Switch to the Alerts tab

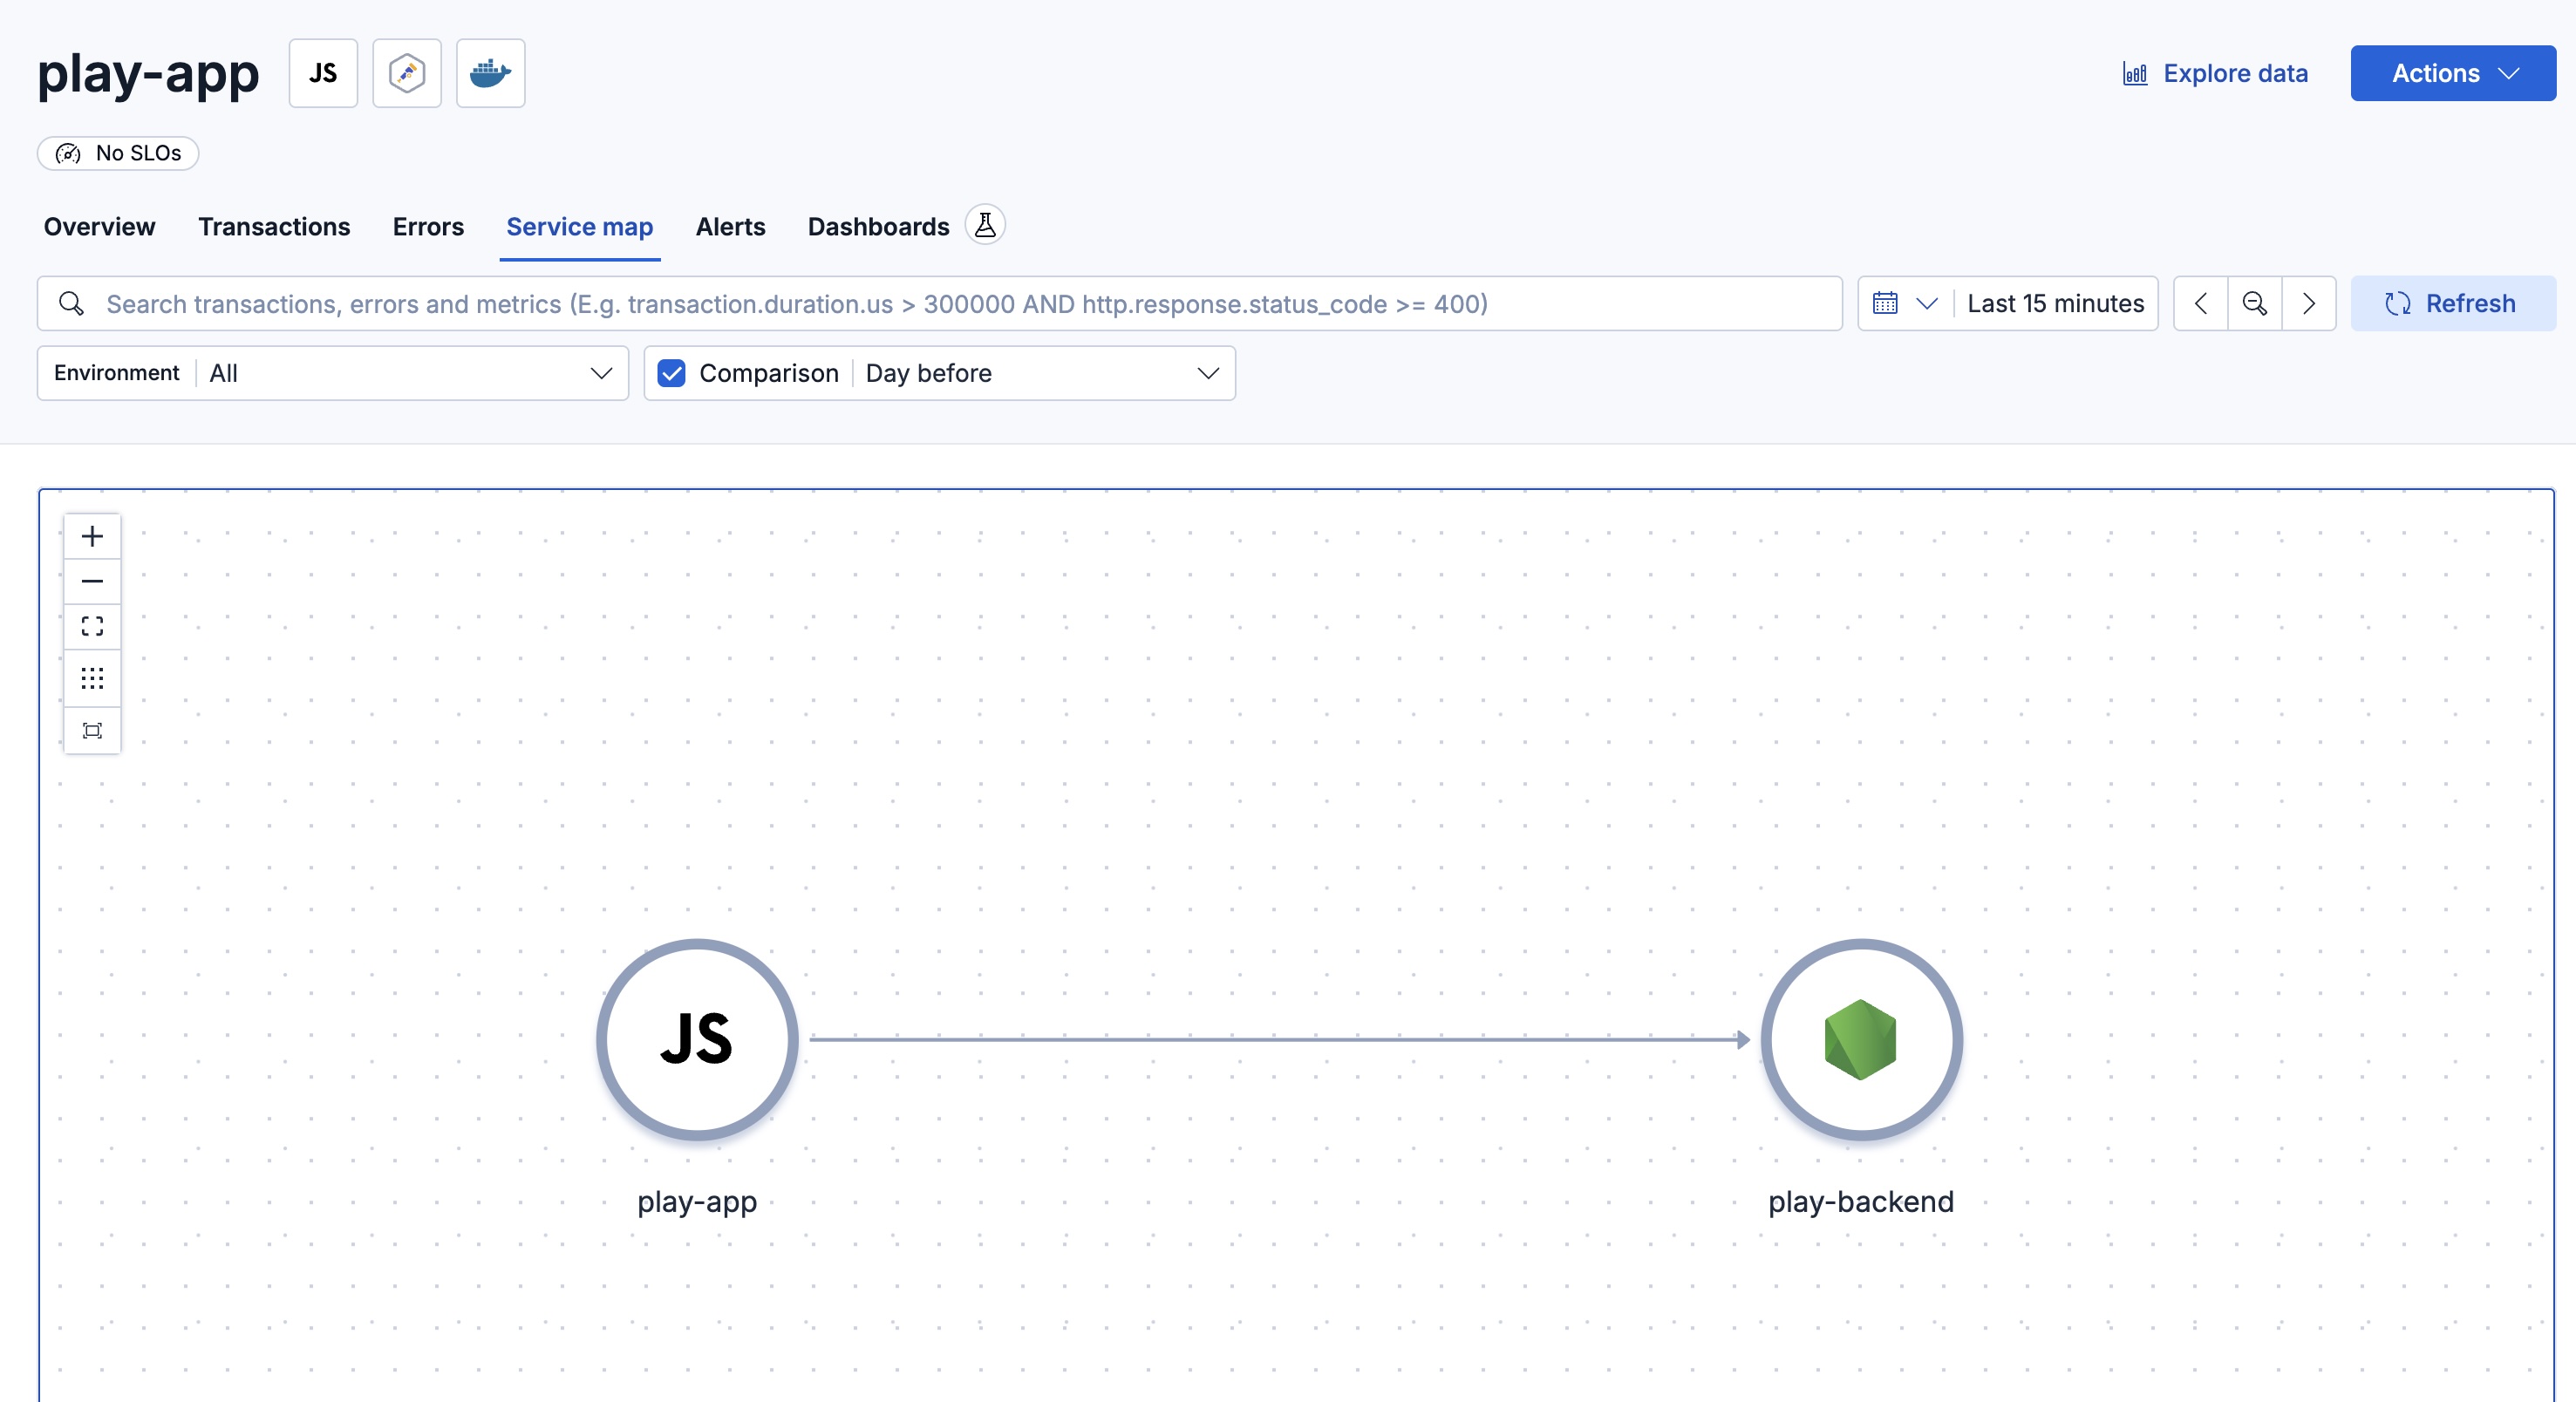pyautogui.click(x=730, y=227)
